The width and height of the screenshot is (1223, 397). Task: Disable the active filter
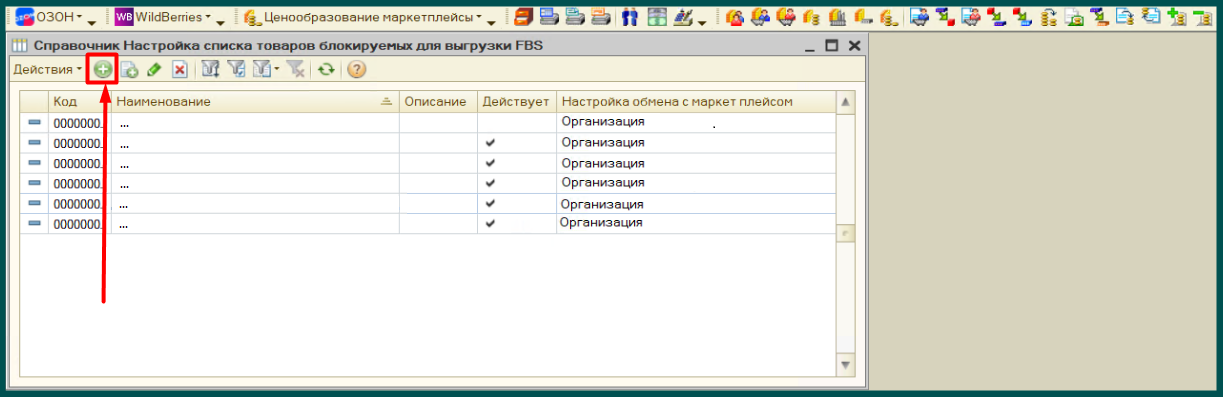pyautogui.click(x=296, y=69)
